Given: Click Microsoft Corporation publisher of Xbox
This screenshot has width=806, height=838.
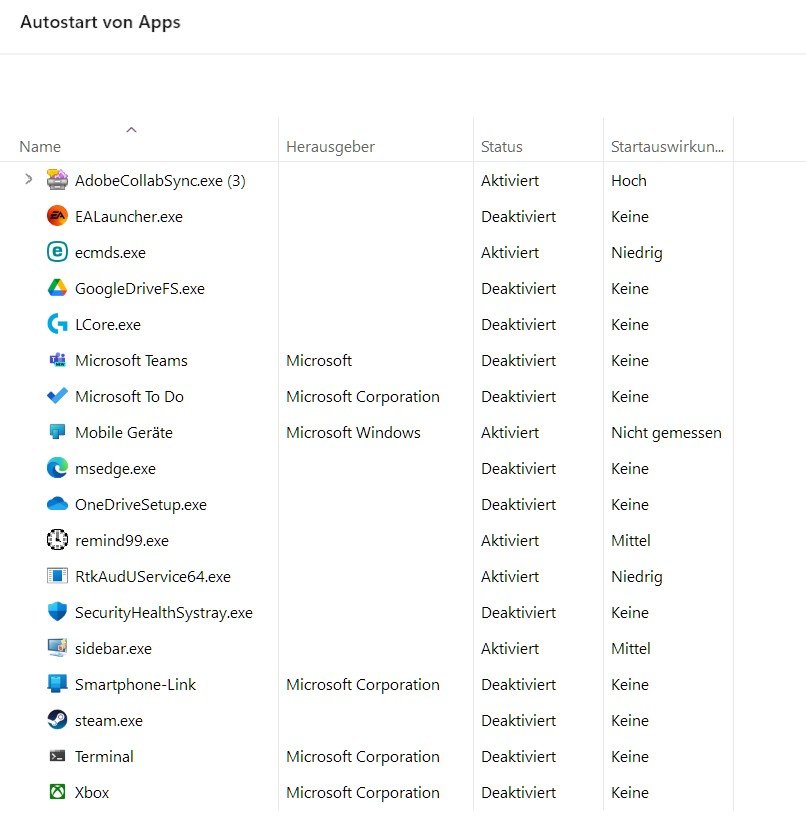Looking at the screenshot, I should (362, 793).
